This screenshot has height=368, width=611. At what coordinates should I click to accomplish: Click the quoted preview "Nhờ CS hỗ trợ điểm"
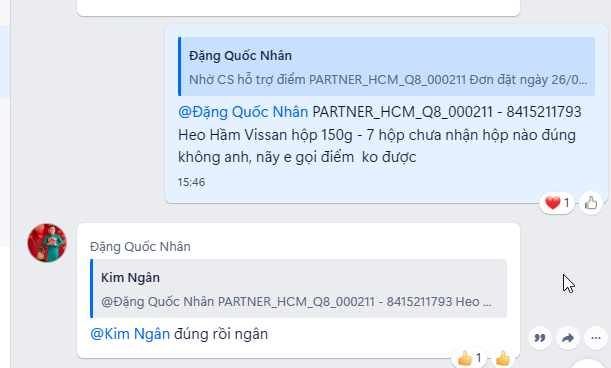click(247, 80)
